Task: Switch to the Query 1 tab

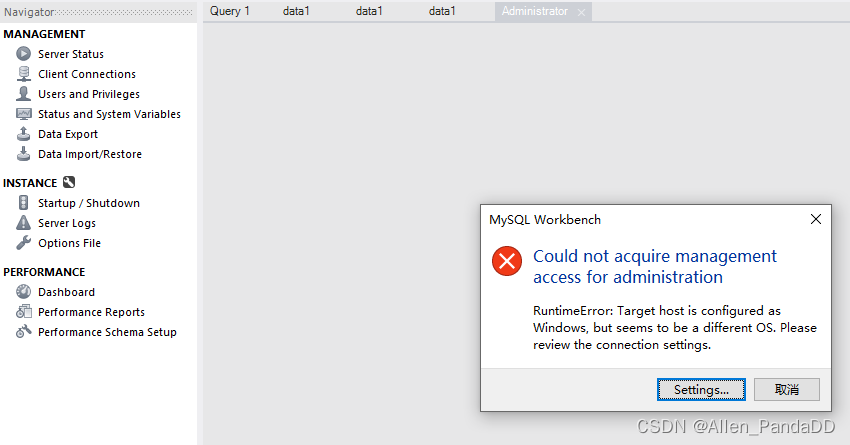Action: coord(230,11)
